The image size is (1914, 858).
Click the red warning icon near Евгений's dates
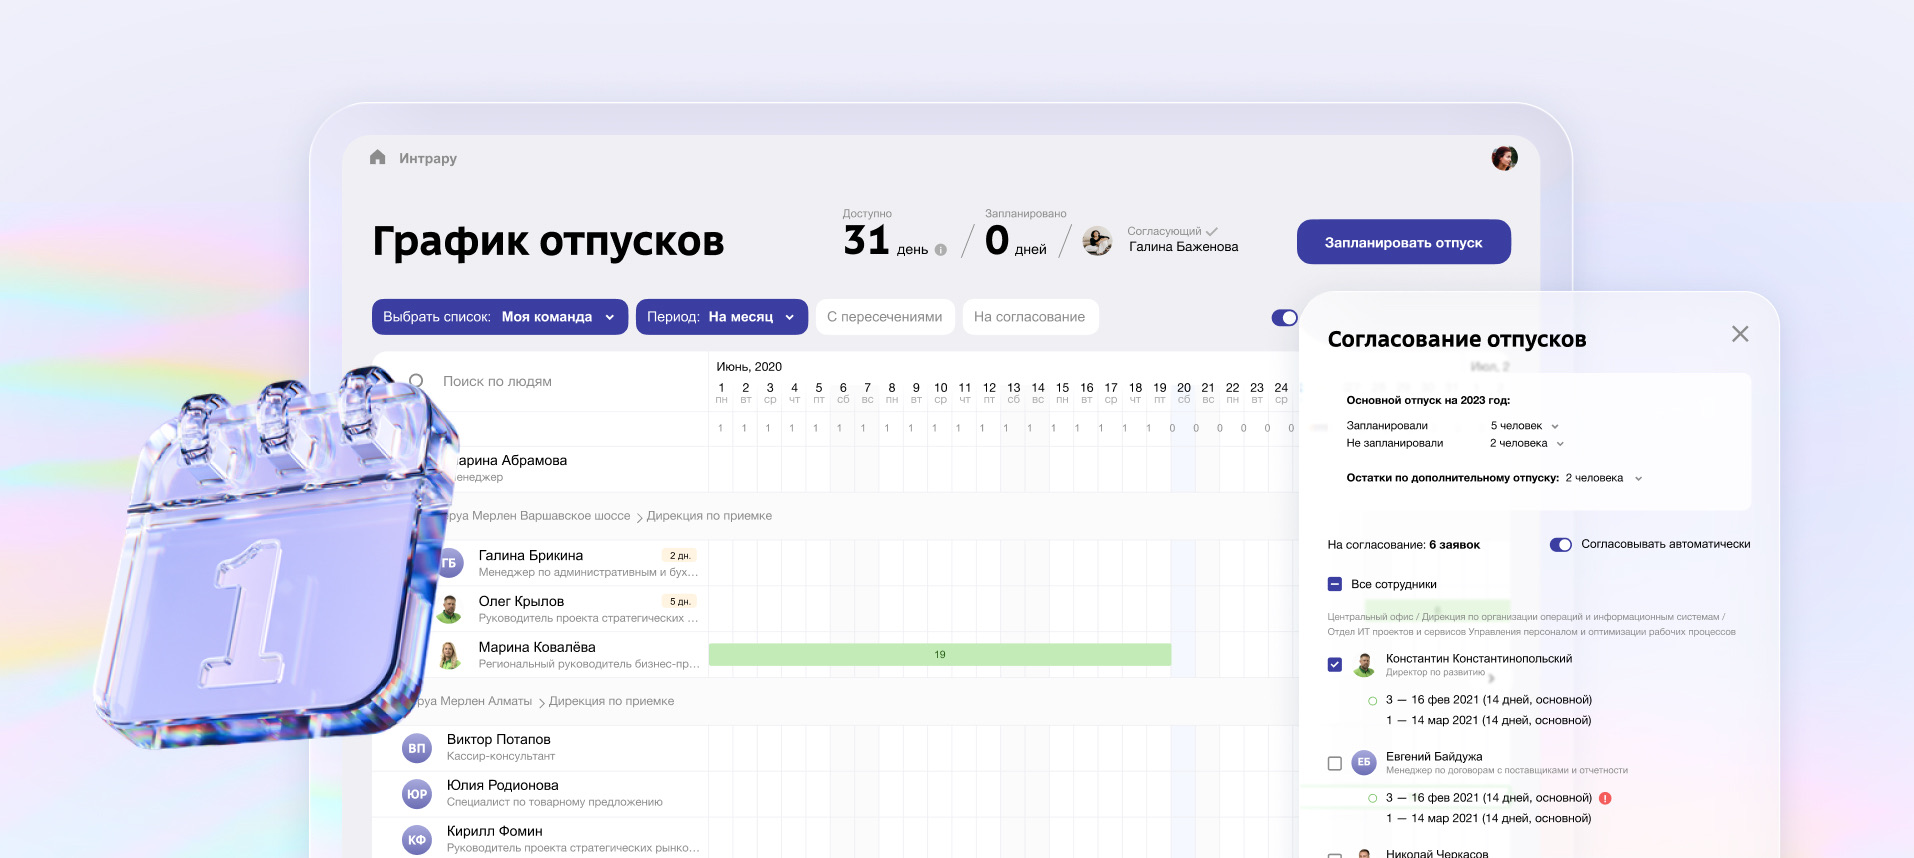tap(1605, 798)
